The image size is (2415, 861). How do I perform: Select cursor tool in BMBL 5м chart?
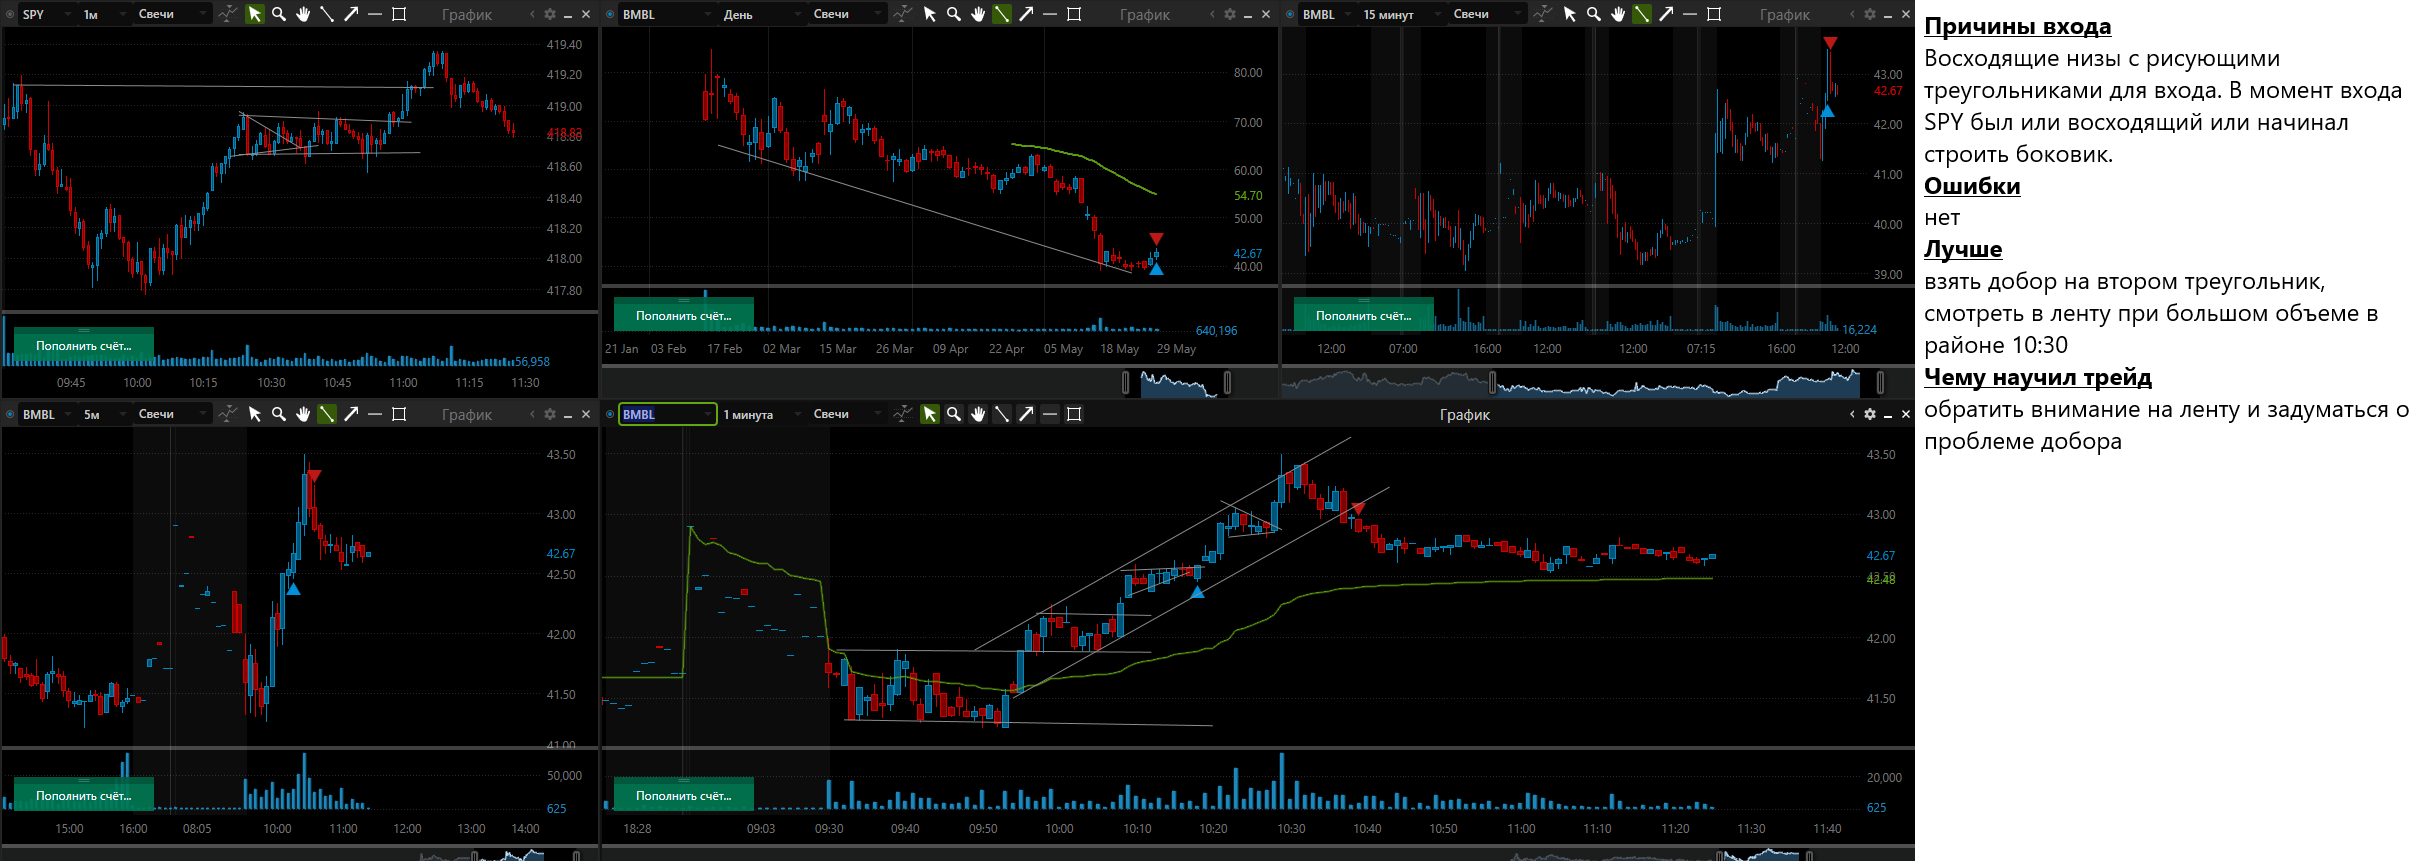[x=254, y=414]
